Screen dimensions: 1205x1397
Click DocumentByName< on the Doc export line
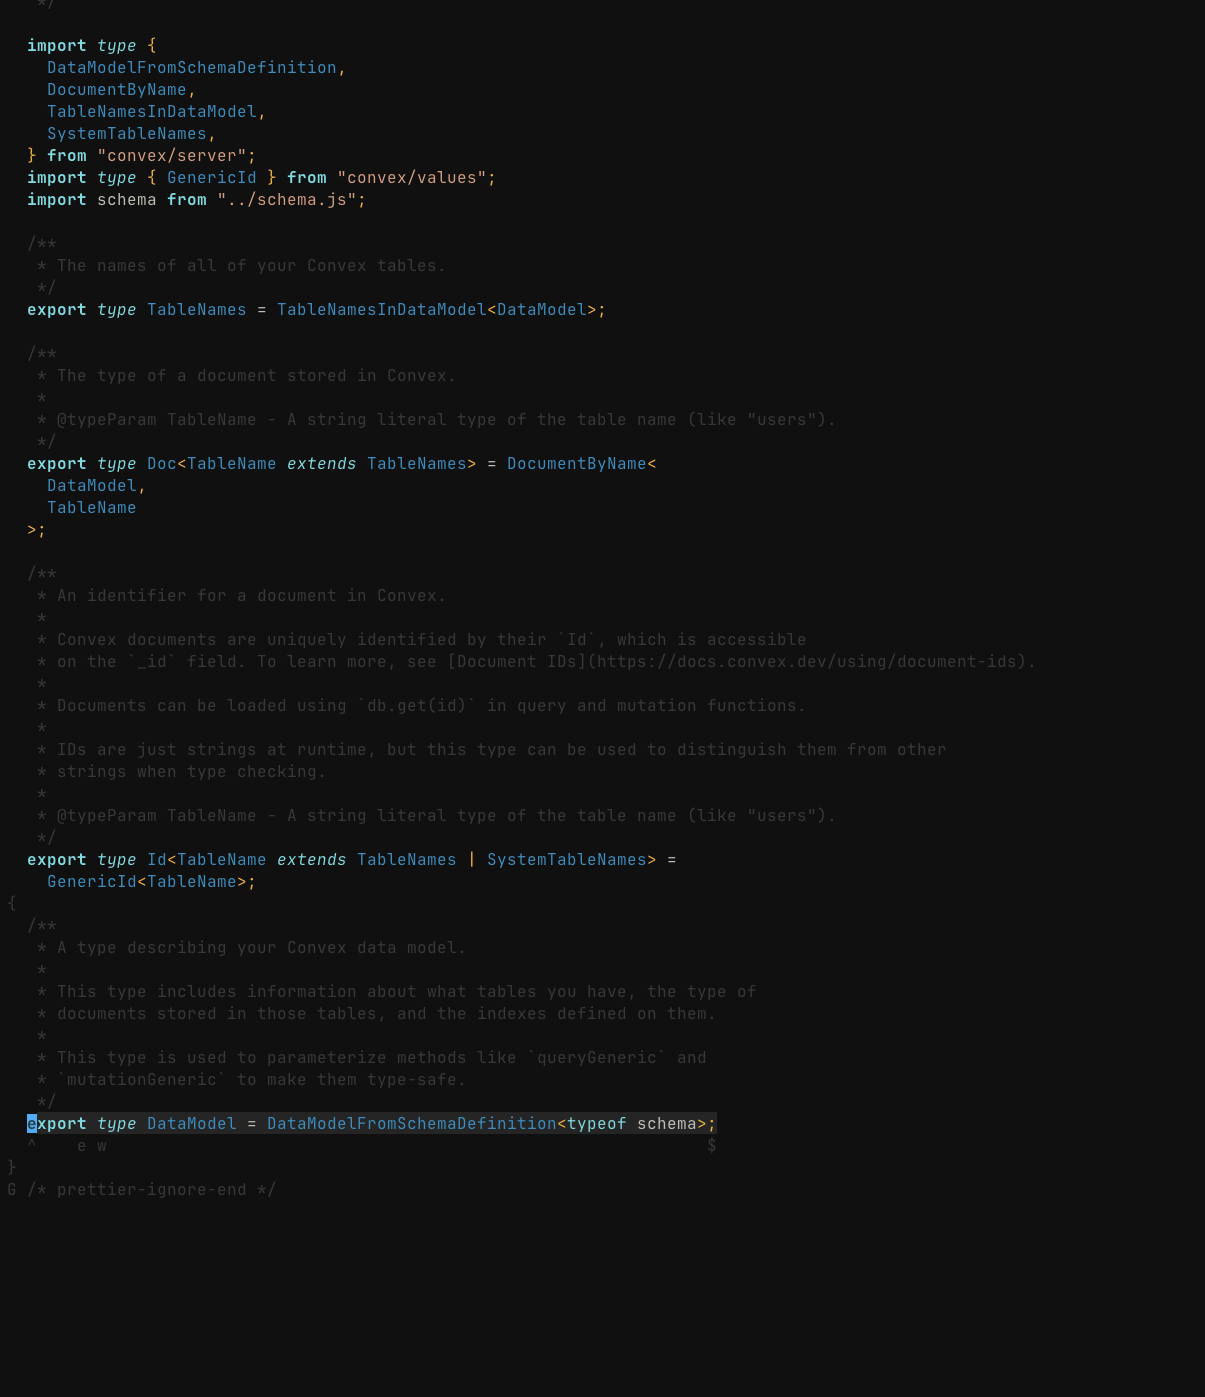click(x=582, y=464)
